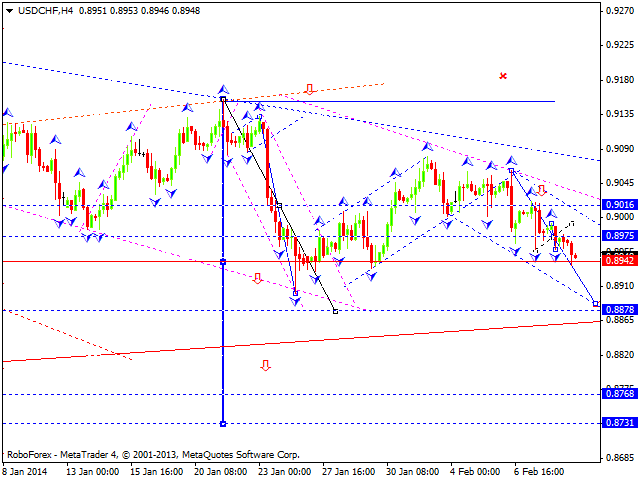
Task: Click the red X marker above the chart
Action: point(503,75)
